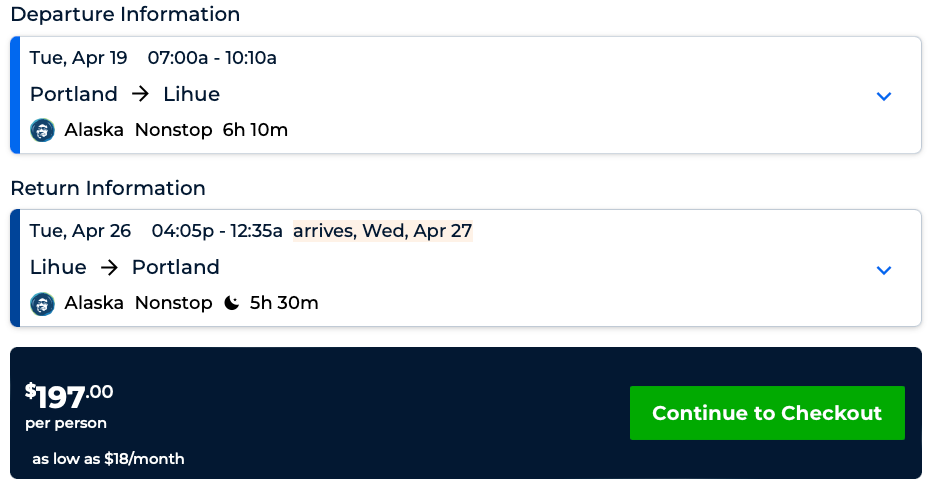The width and height of the screenshot is (928, 482).
Task: Click the "arrives, Wed, Apr 27" badge
Action: pyautogui.click(x=382, y=231)
